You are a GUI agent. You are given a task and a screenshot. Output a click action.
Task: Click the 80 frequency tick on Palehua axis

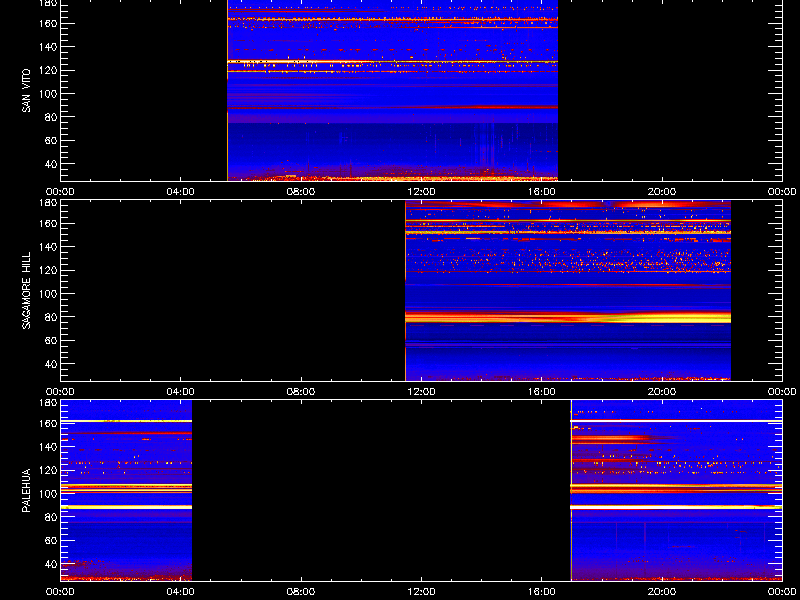[x=51, y=517]
